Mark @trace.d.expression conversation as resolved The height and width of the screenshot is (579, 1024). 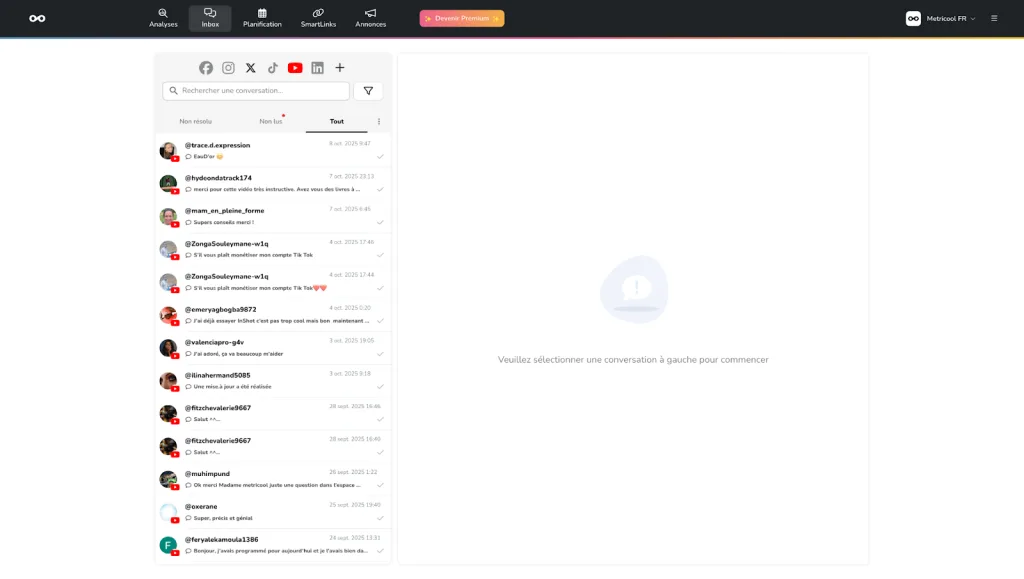[x=380, y=157]
